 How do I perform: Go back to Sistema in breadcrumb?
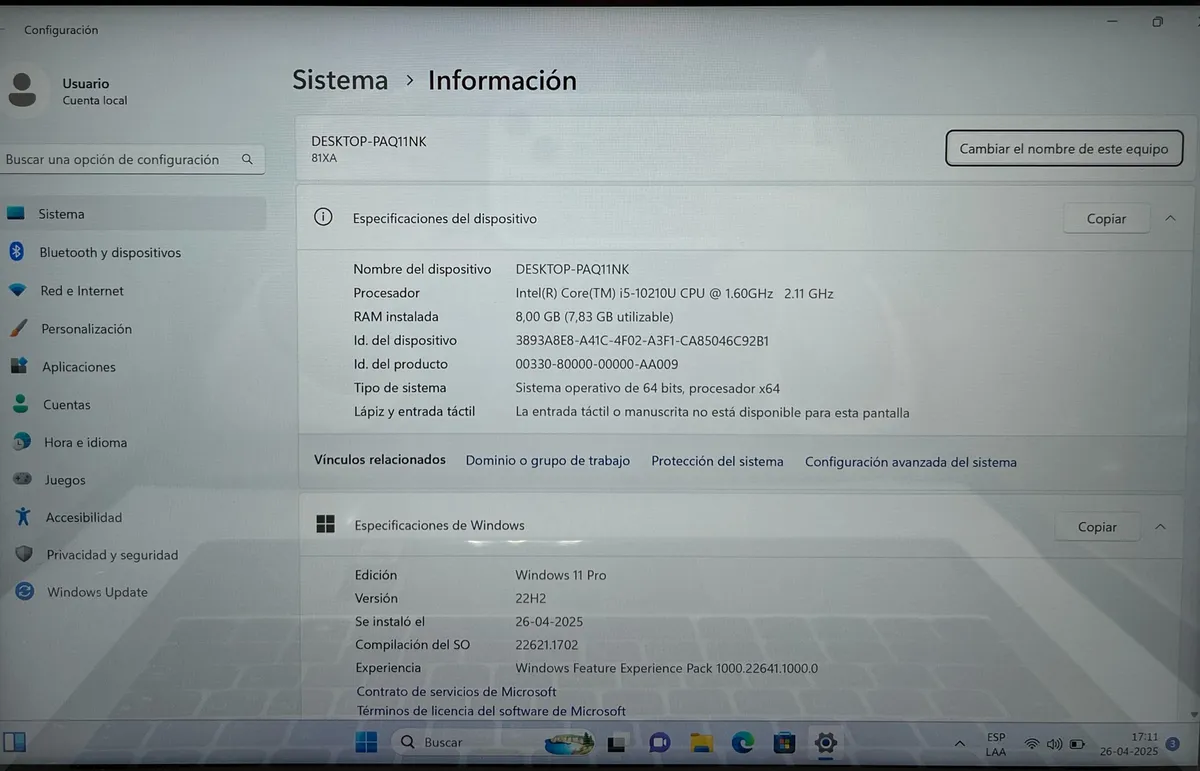[x=340, y=80]
